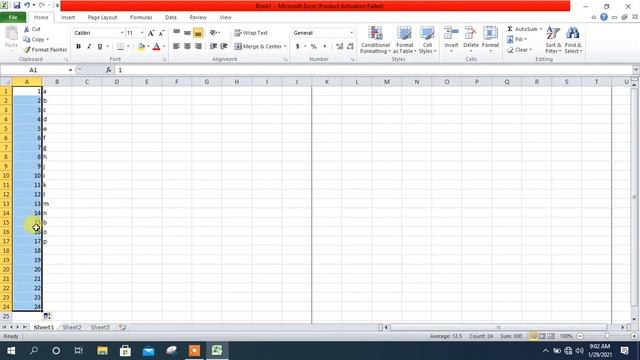Toggle Bottom Align vertical alignment
640x360 pixels.
tap(198, 33)
